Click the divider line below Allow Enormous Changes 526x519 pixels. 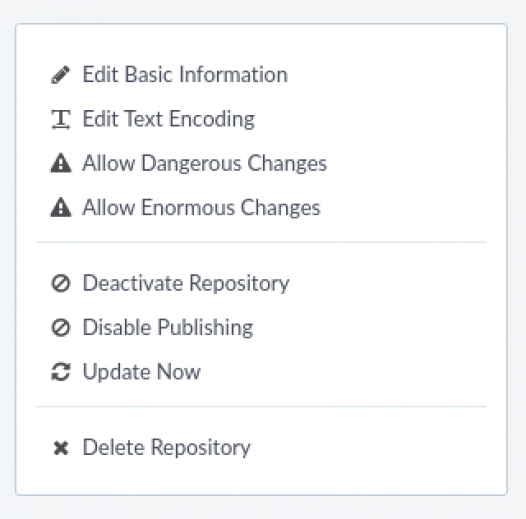261,242
